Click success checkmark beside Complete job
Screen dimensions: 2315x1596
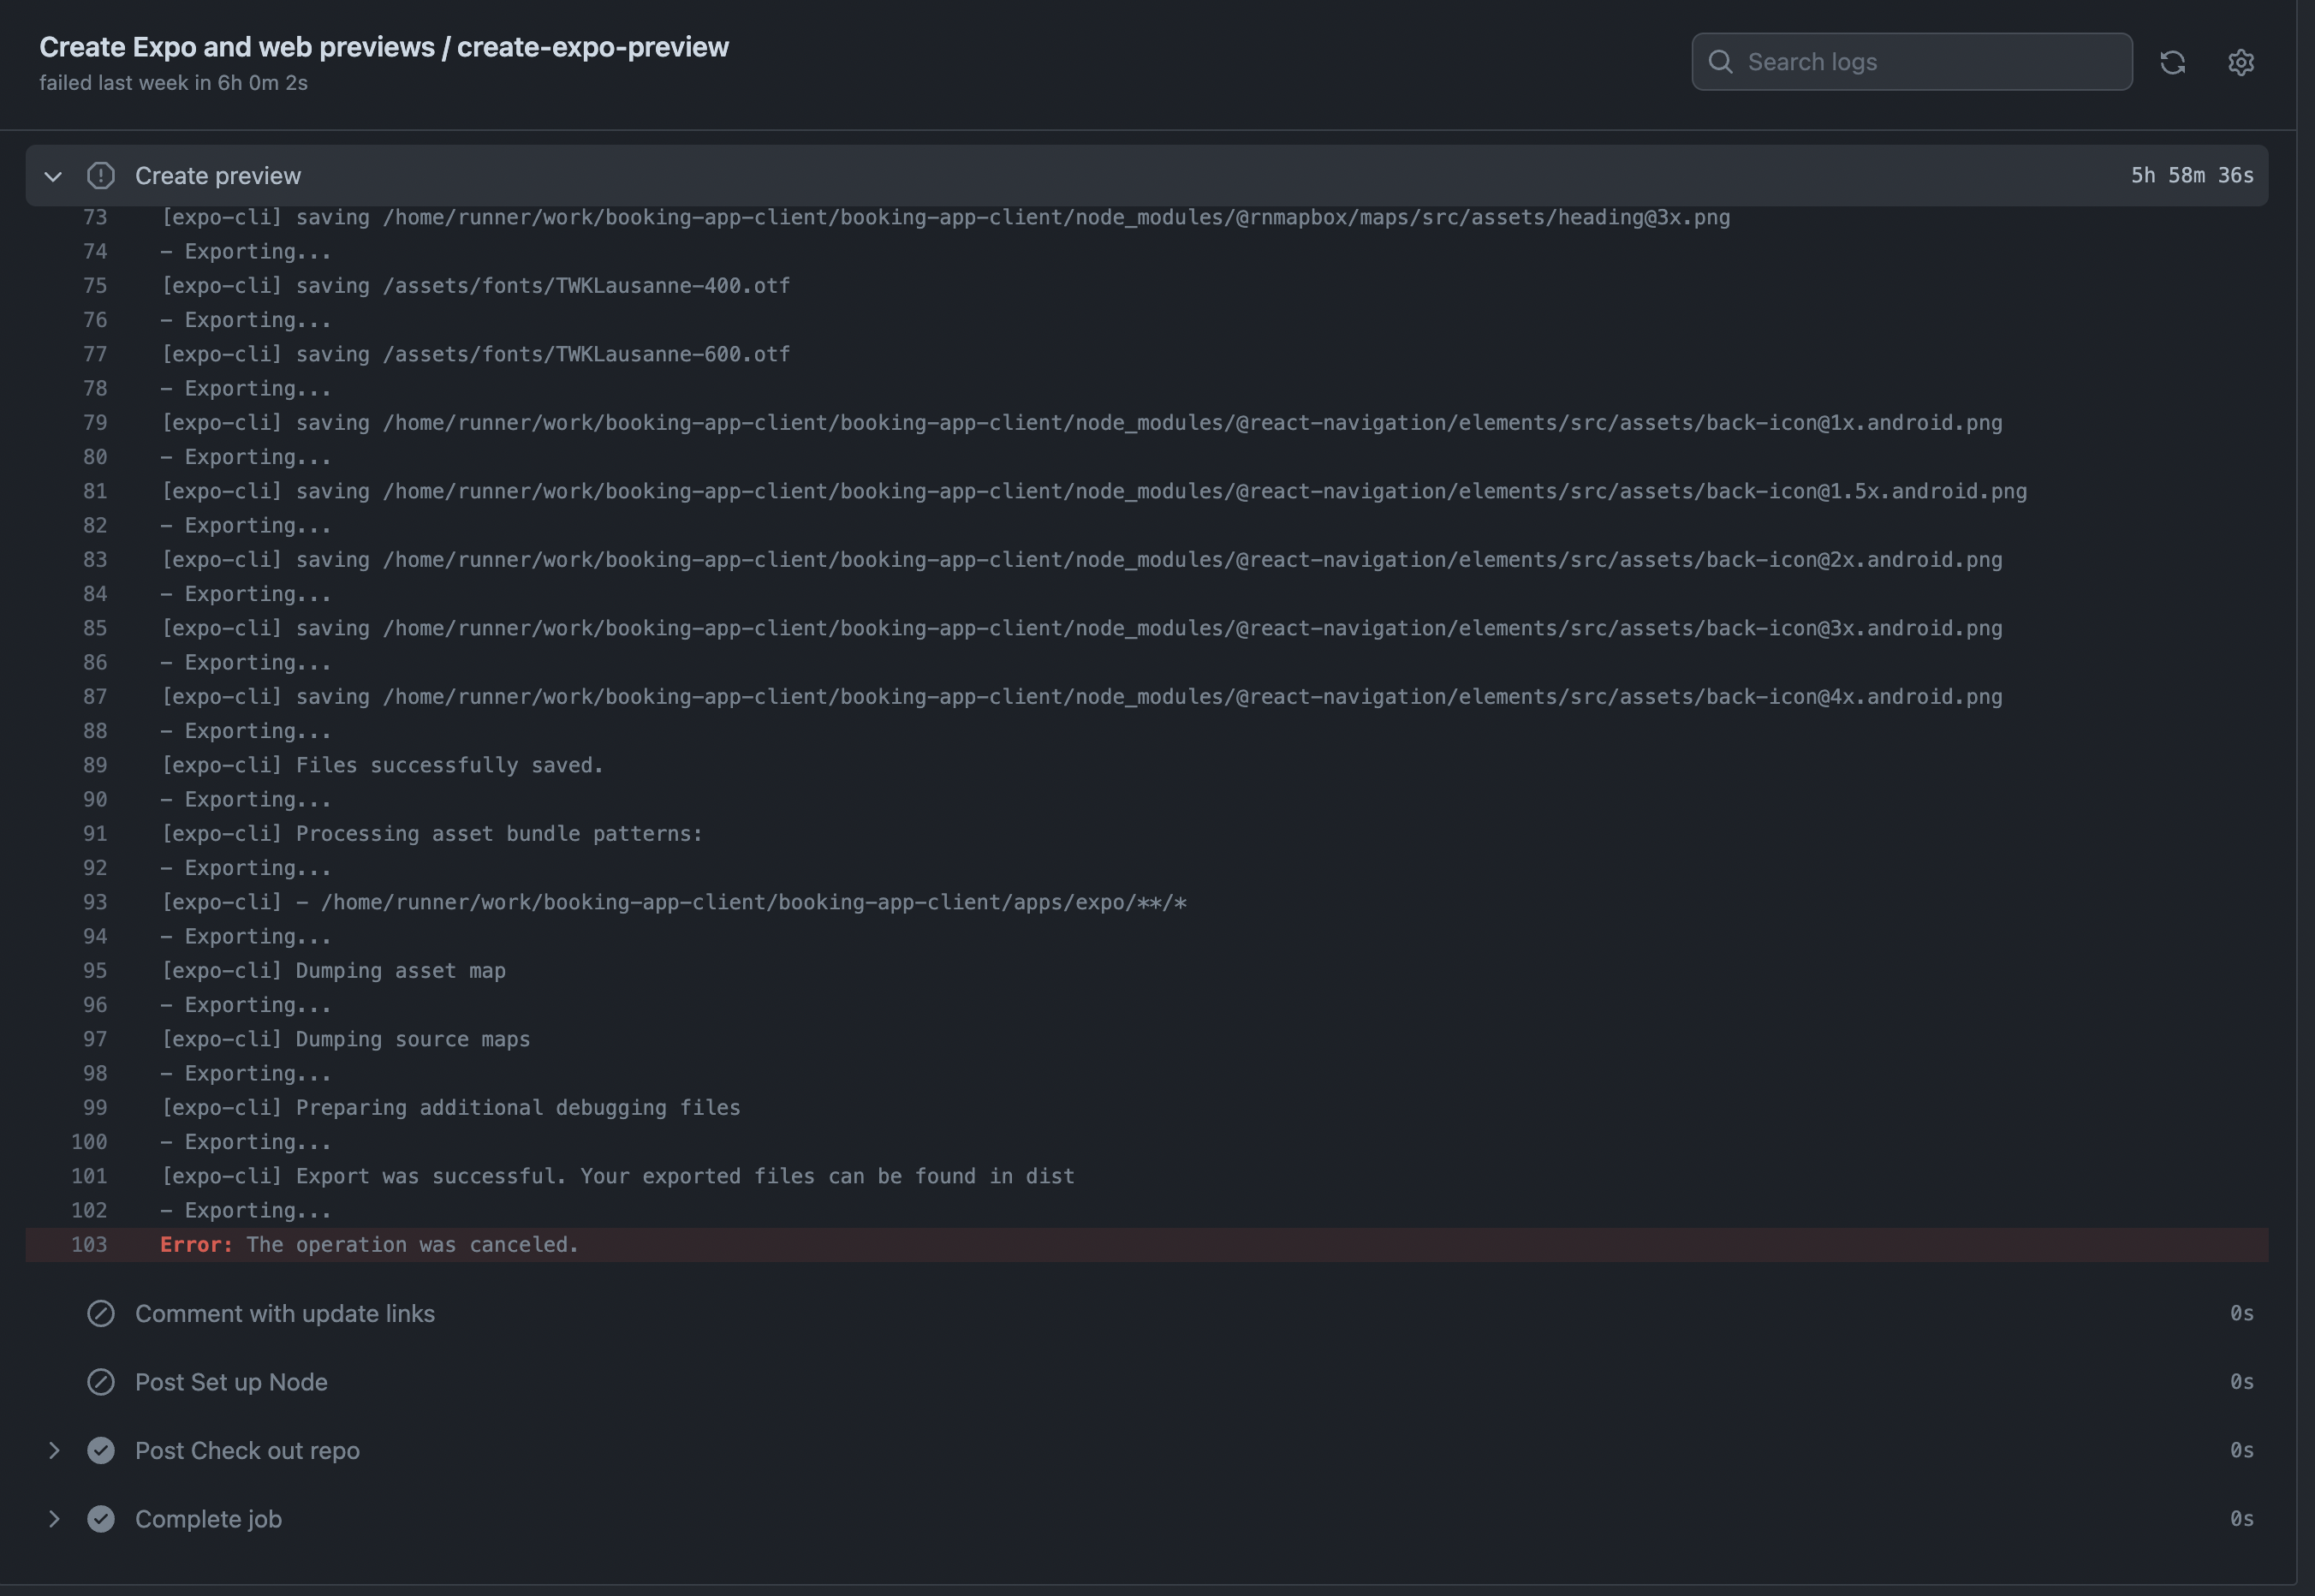pos(101,1518)
